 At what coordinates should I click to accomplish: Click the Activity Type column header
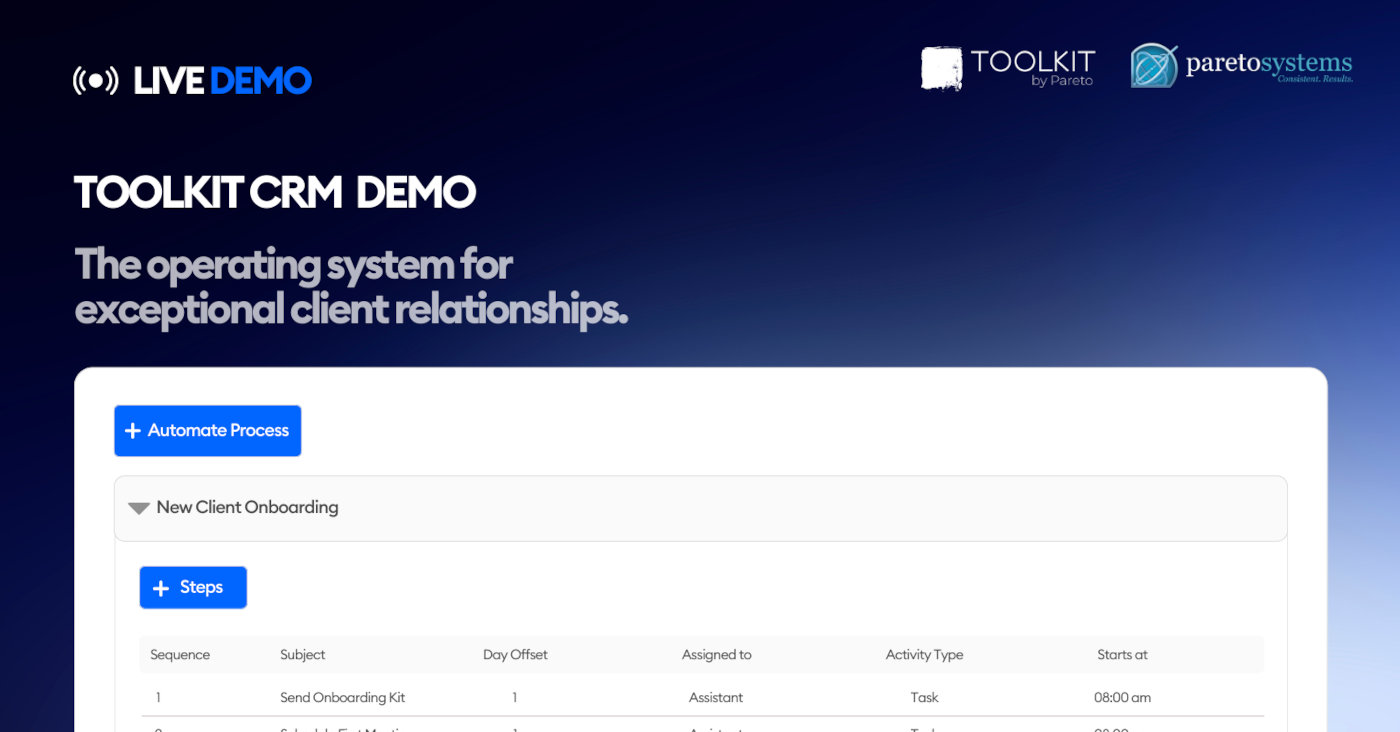[x=924, y=655]
